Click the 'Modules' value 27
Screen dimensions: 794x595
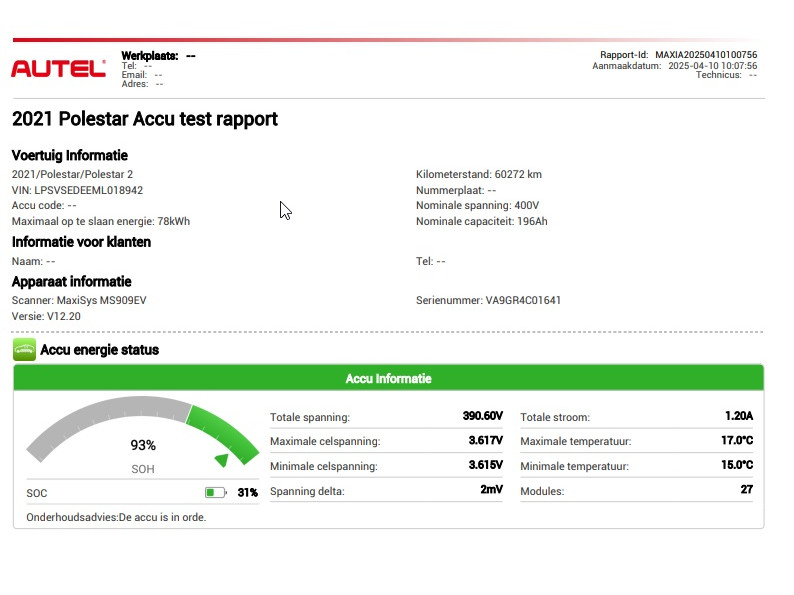click(746, 489)
